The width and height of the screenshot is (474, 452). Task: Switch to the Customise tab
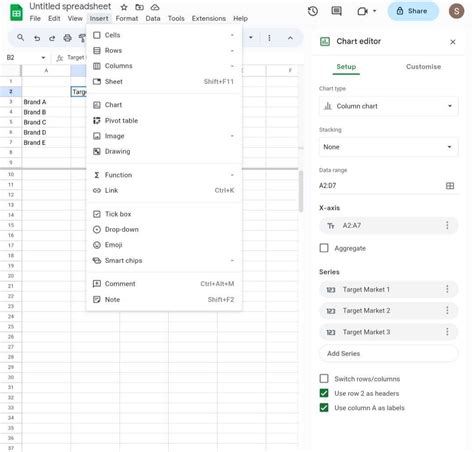[423, 67]
